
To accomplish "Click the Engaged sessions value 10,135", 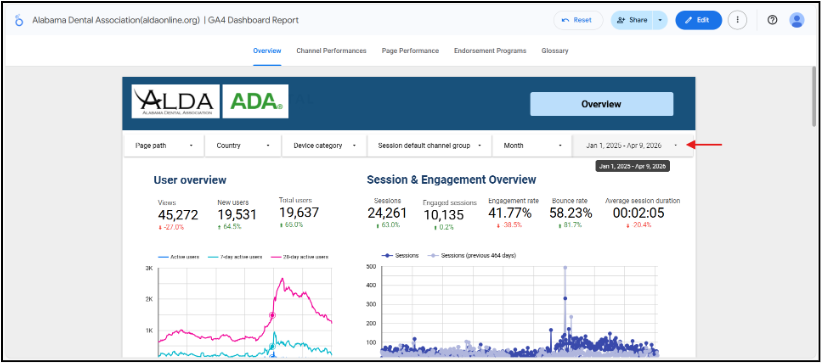I will tap(443, 215).
